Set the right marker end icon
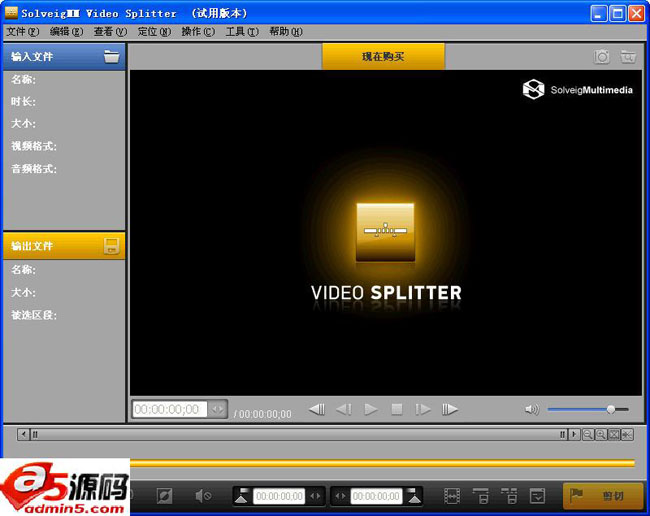The width and height of the screenshot is (650, 516). [414, 496]
